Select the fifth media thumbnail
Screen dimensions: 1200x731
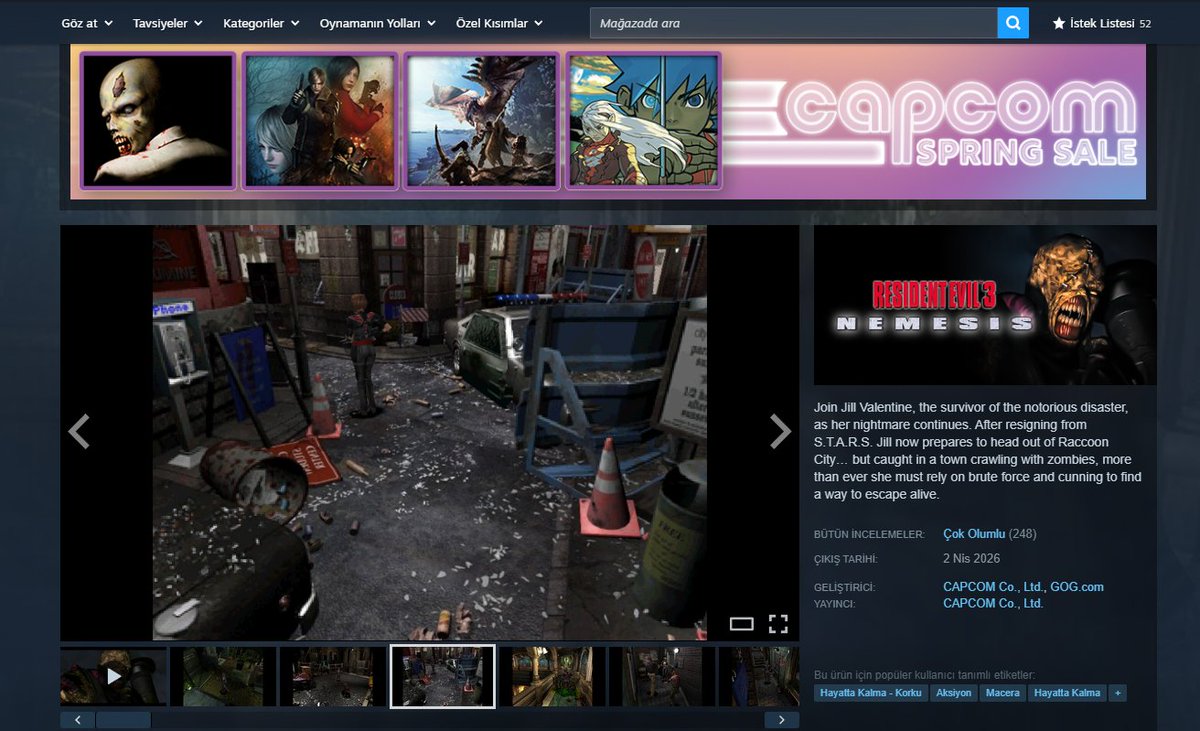[x=552, y=677]
